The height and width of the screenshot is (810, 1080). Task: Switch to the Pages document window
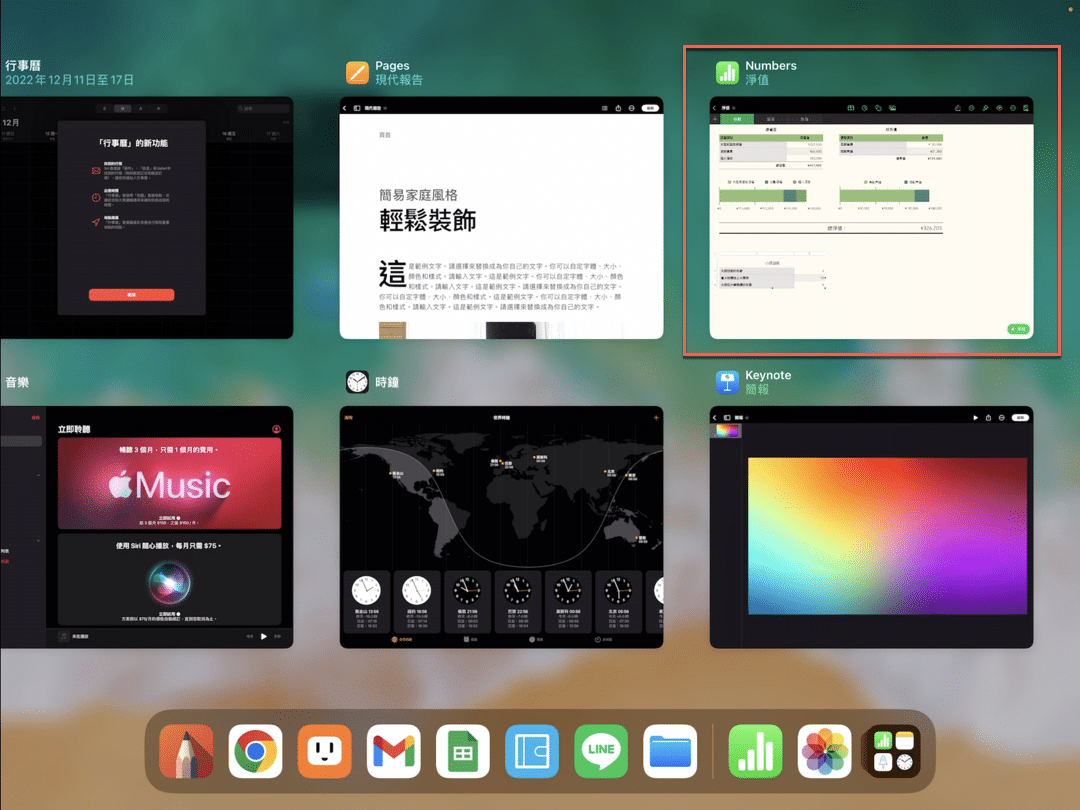[501, 218]
